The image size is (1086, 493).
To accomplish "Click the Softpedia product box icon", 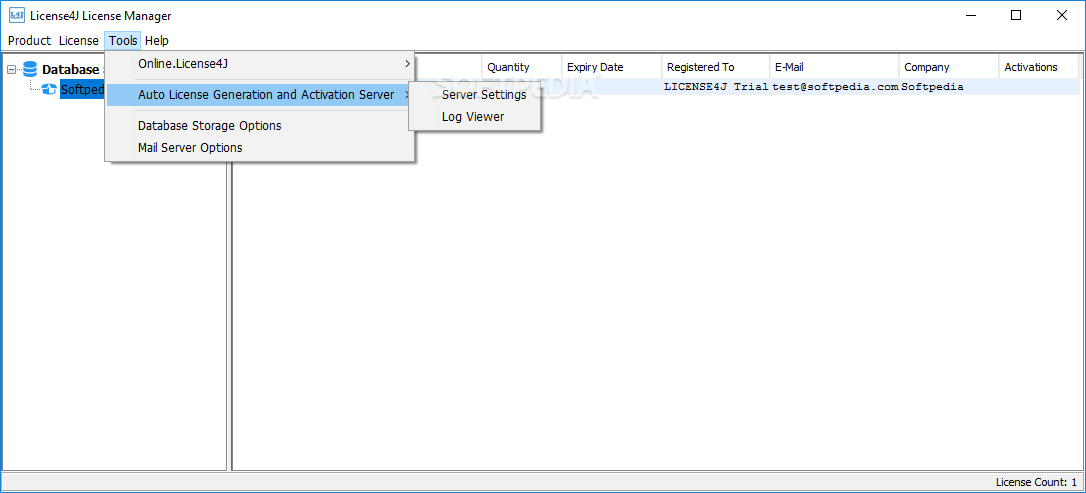I will pos(49,89).
